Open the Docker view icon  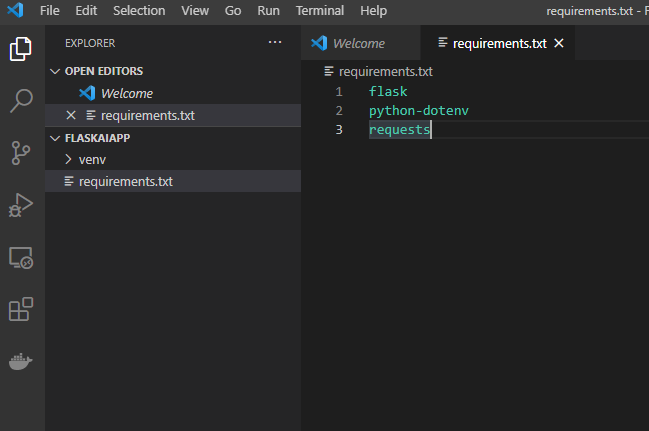21,361
